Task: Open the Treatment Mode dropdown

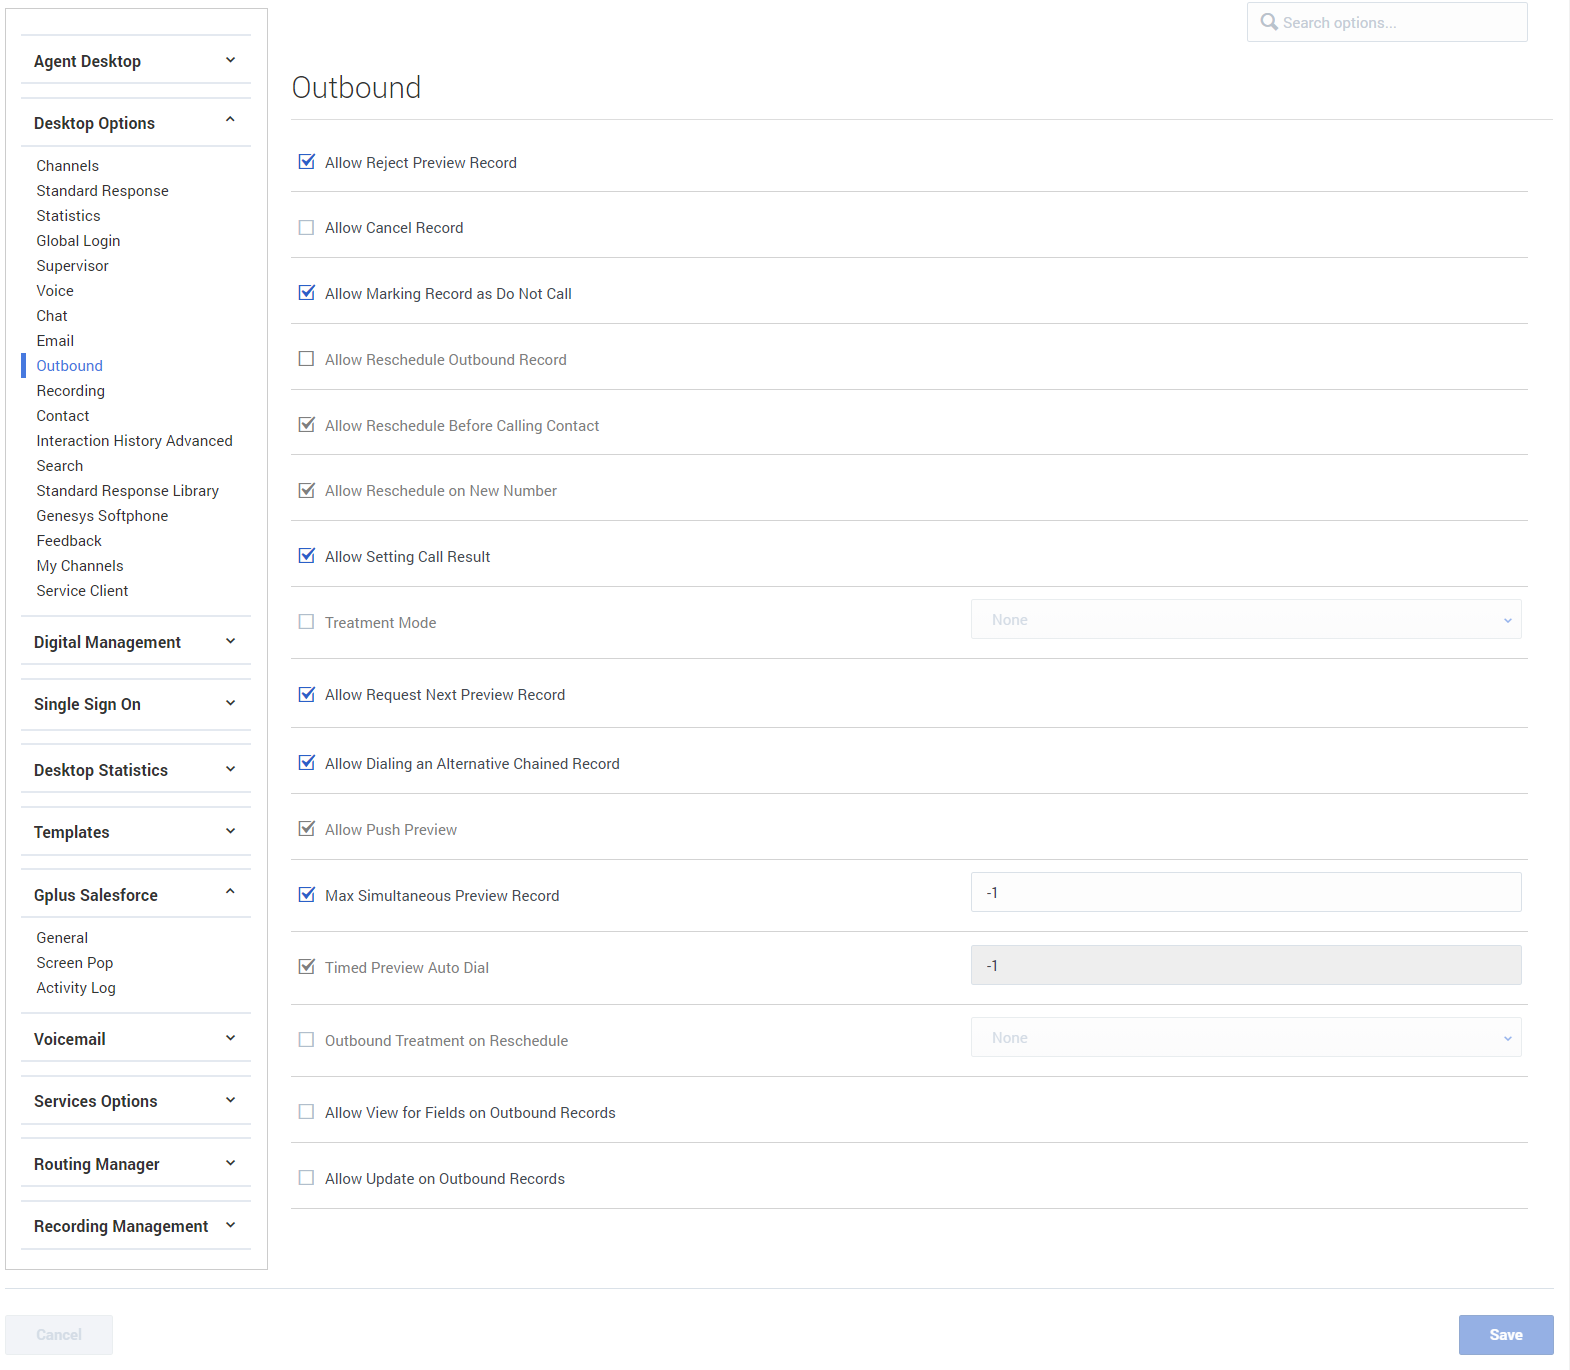Action: [1245, 620]
